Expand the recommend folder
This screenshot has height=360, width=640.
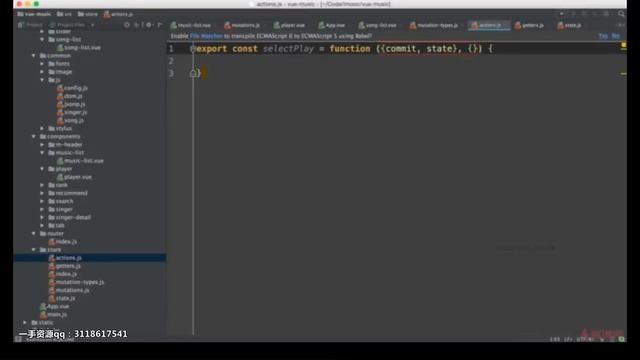(x=42, y=193)
